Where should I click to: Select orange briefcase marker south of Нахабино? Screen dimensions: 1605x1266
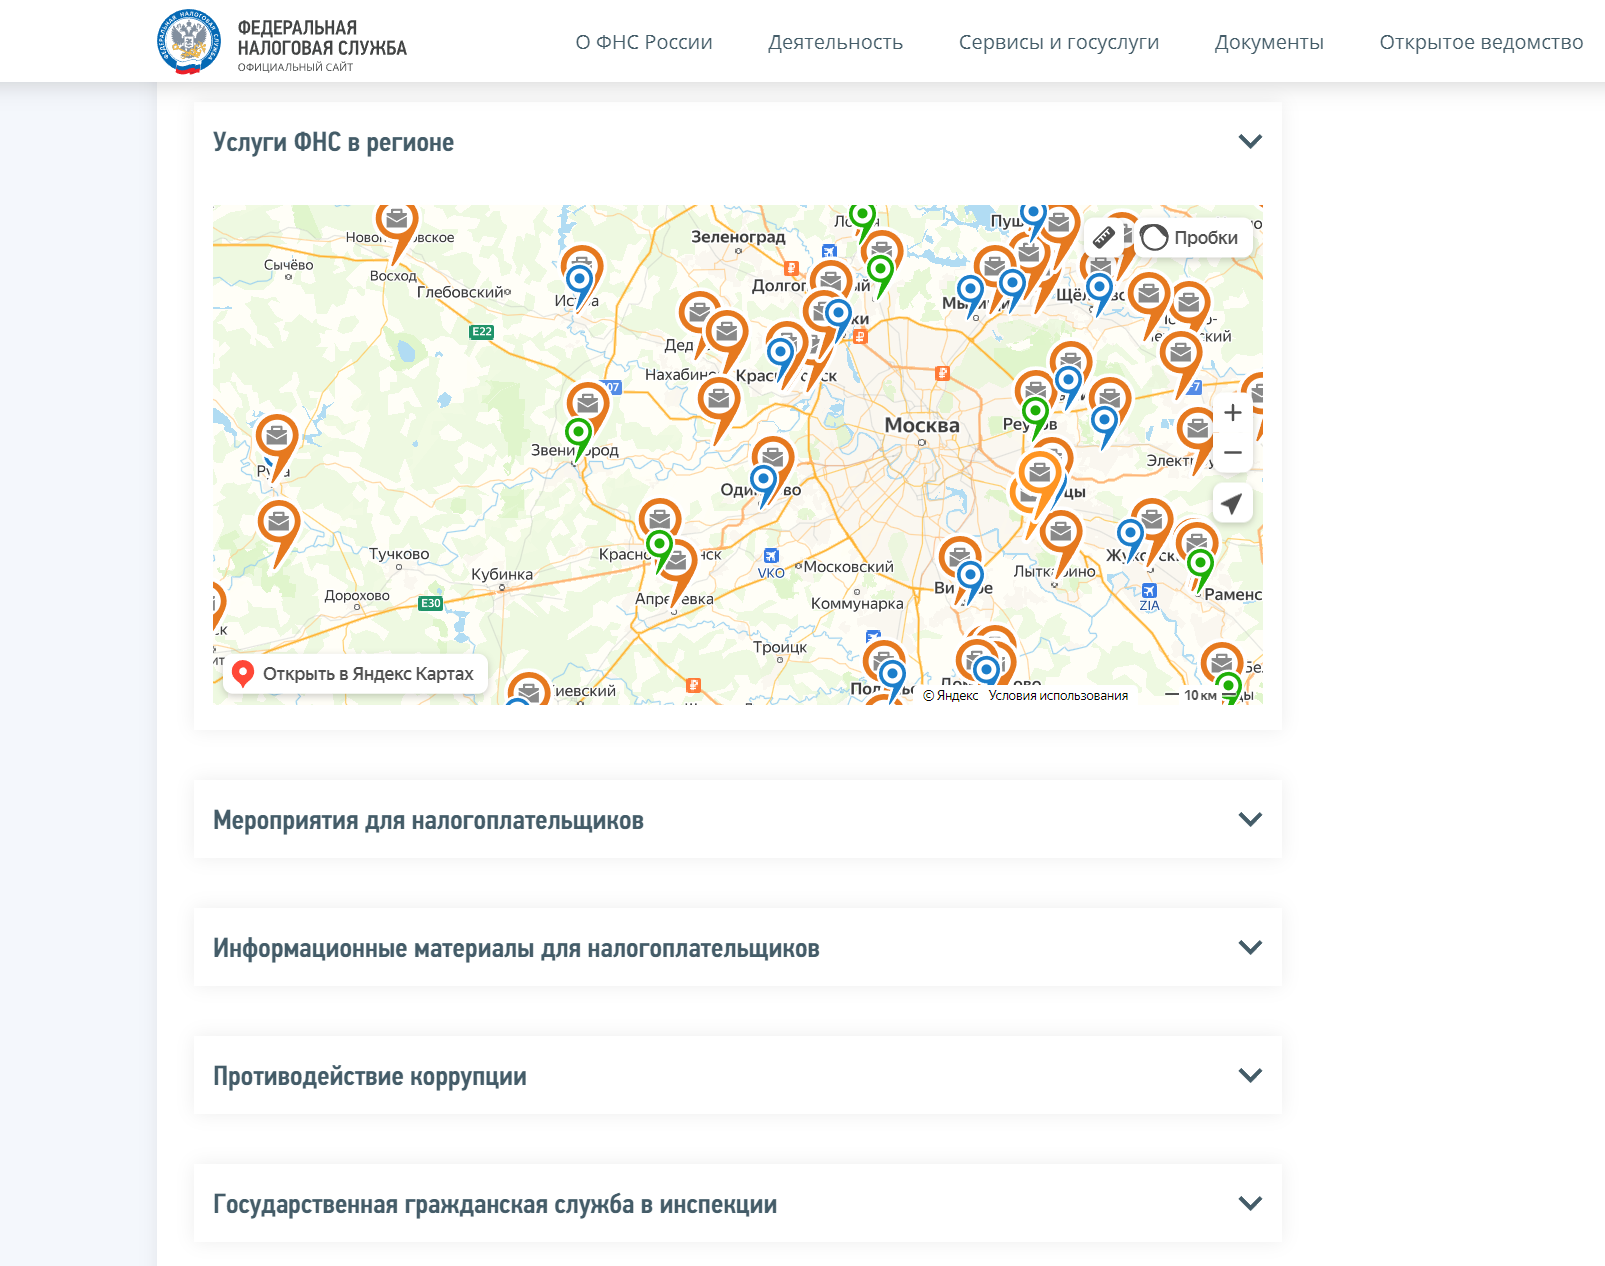719,399
